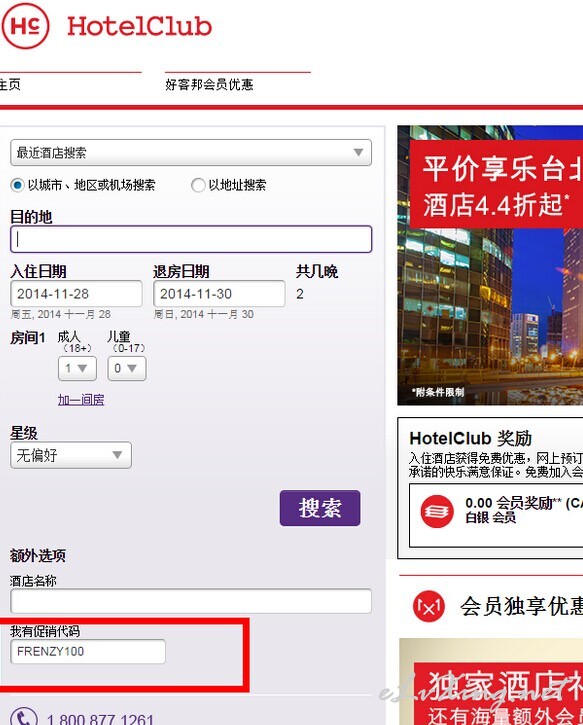Click the phone number 1 800 877 1261

tap(100, 719)
